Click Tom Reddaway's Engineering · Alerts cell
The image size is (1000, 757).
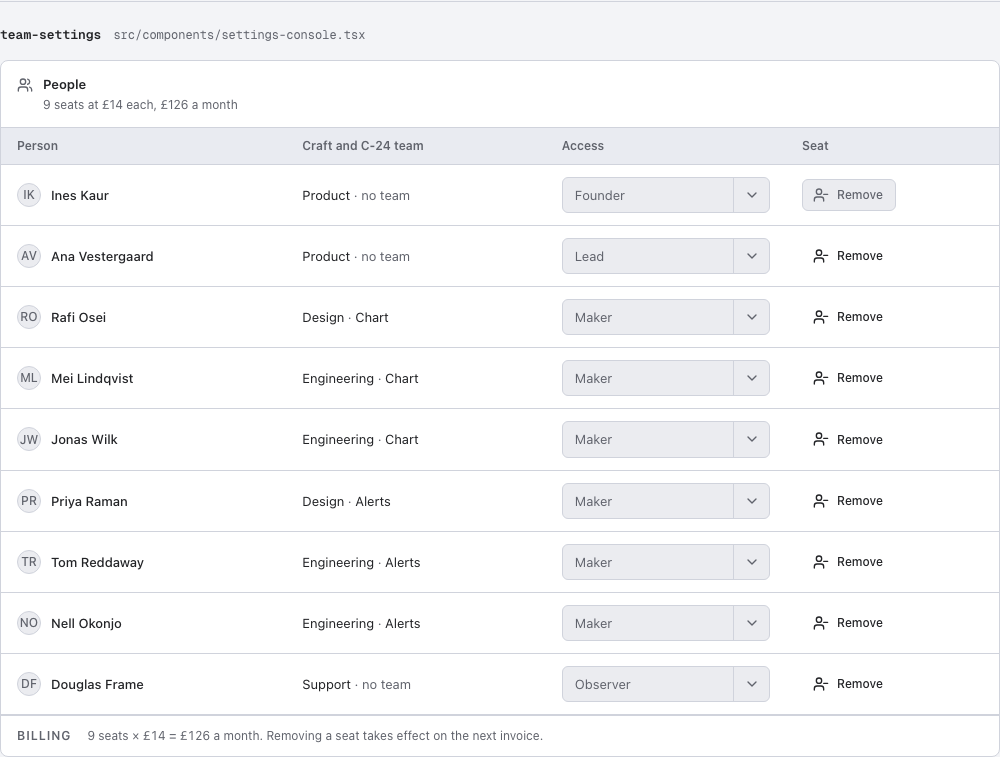[x=361, y=562]
